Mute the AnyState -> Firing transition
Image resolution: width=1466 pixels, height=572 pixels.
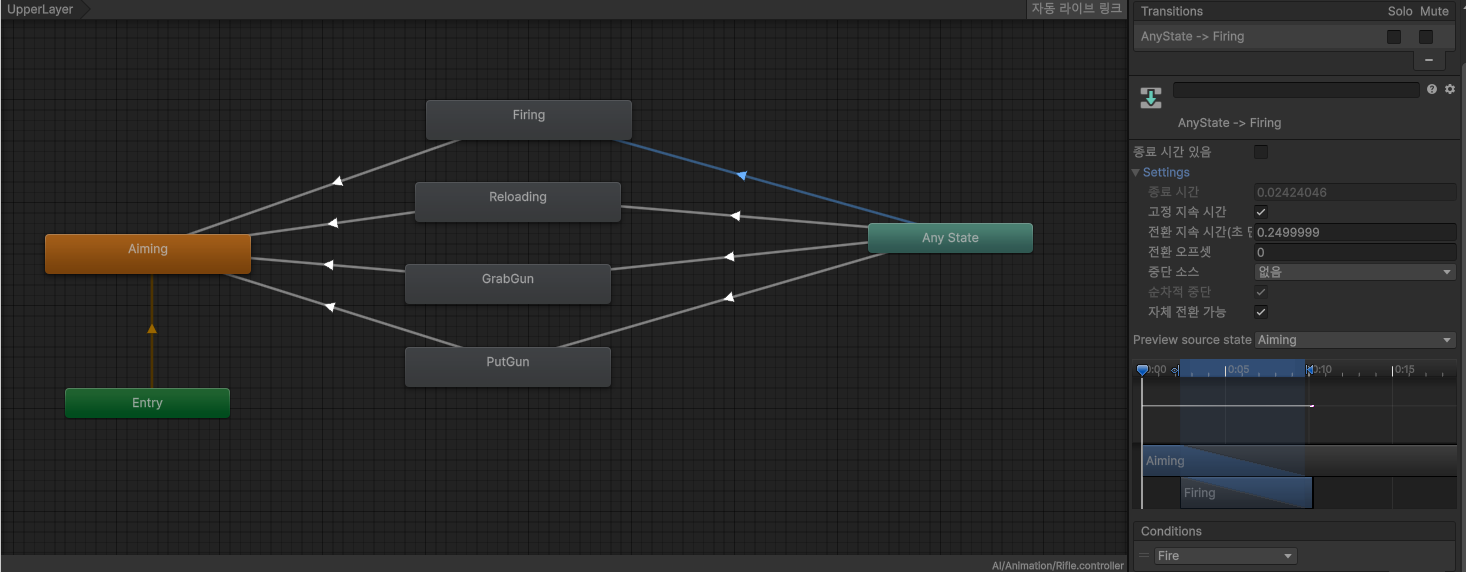tap(1426, 37)
